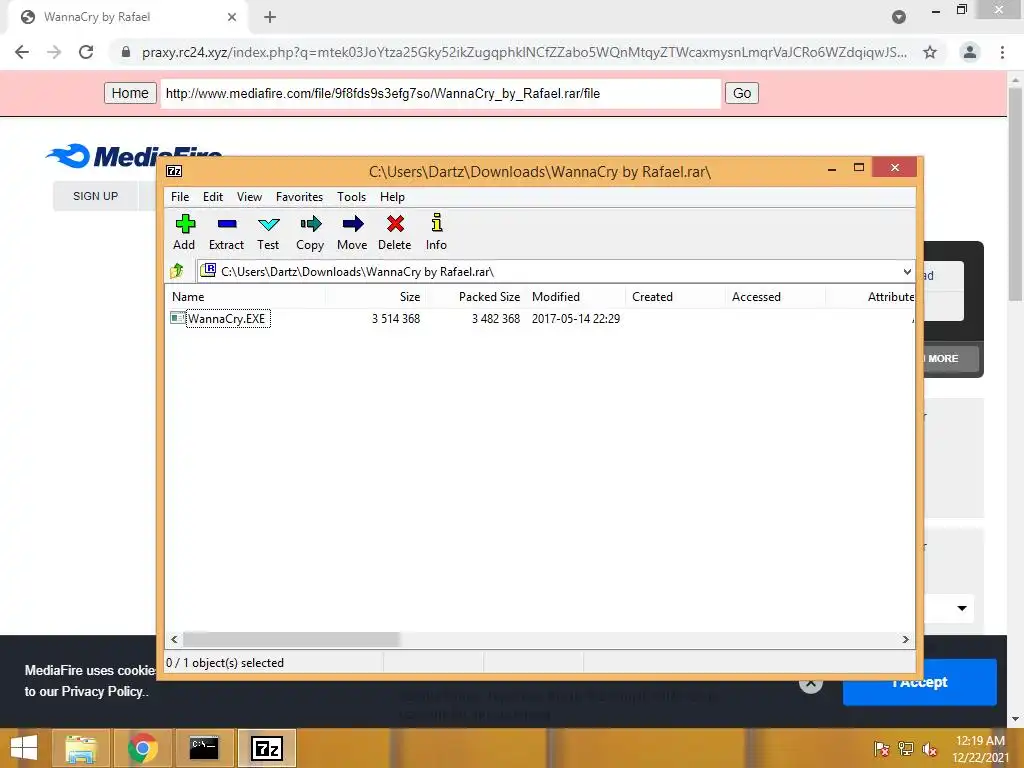Open the Chrome profile icon
Image resolution: width=1024 pixels, height=768 pixels.
970,52
